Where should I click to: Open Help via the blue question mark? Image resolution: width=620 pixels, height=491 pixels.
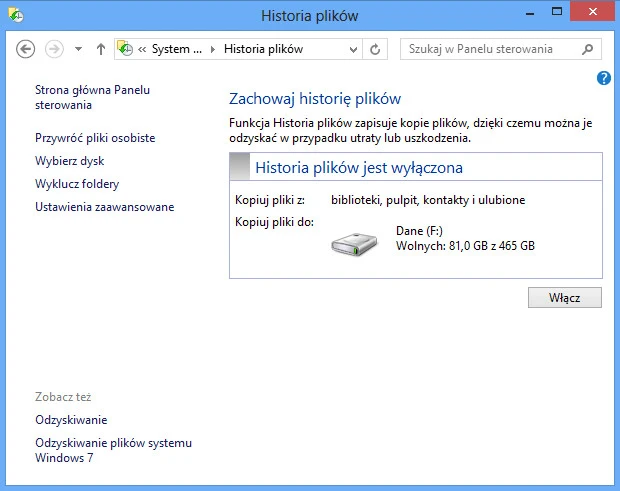point(603,78)
